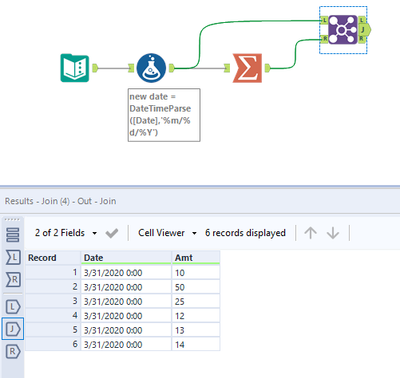This screenshot has height=378, width=400.
Task: Open the Formula tool annotation box
Action: (164, 115)
